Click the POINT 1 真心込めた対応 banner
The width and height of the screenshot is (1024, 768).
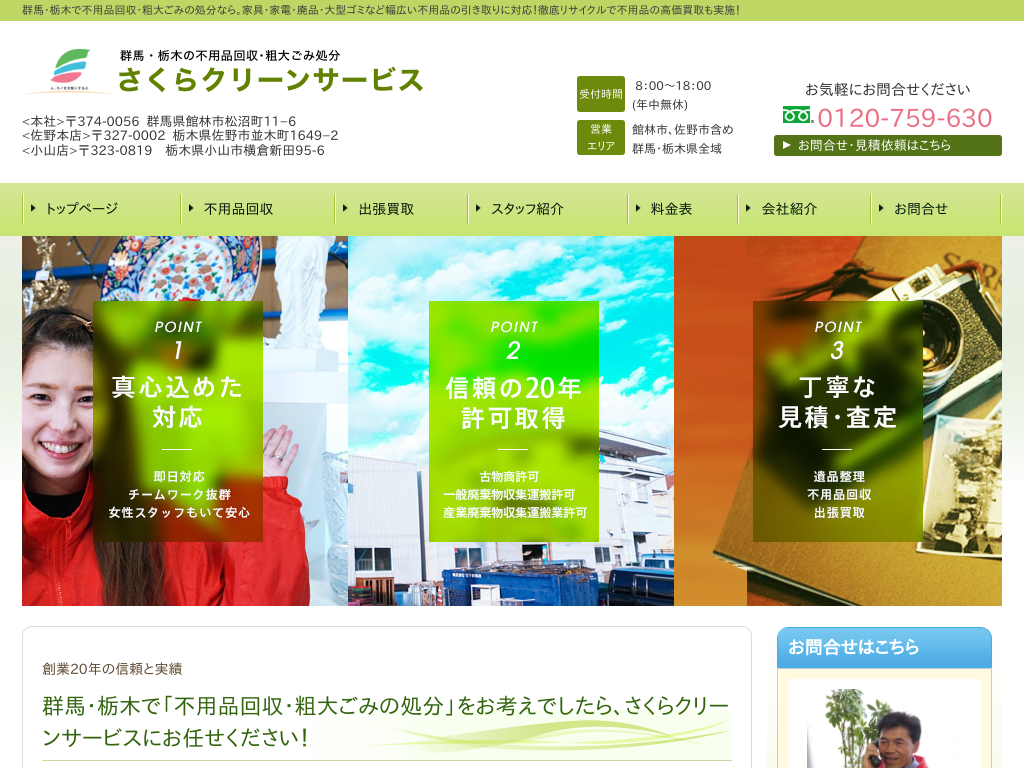pos(178,421)
